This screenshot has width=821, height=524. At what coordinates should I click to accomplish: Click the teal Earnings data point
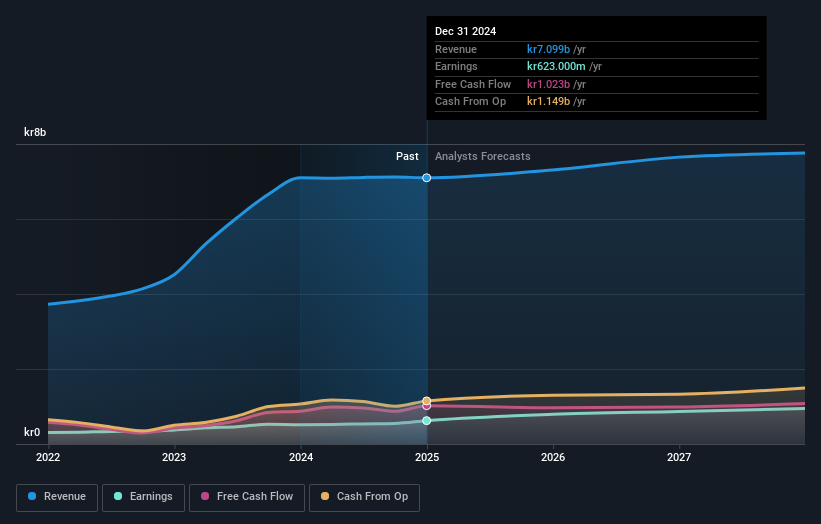[427, 420]
